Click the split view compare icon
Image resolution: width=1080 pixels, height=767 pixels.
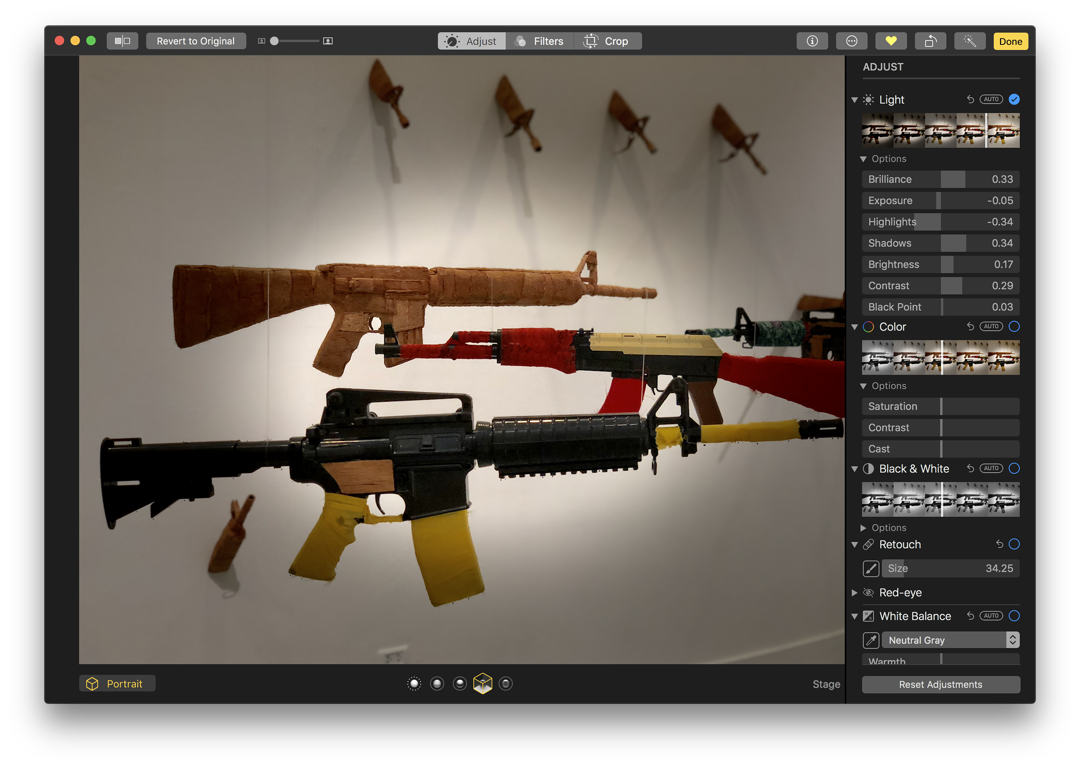(123, 41)
